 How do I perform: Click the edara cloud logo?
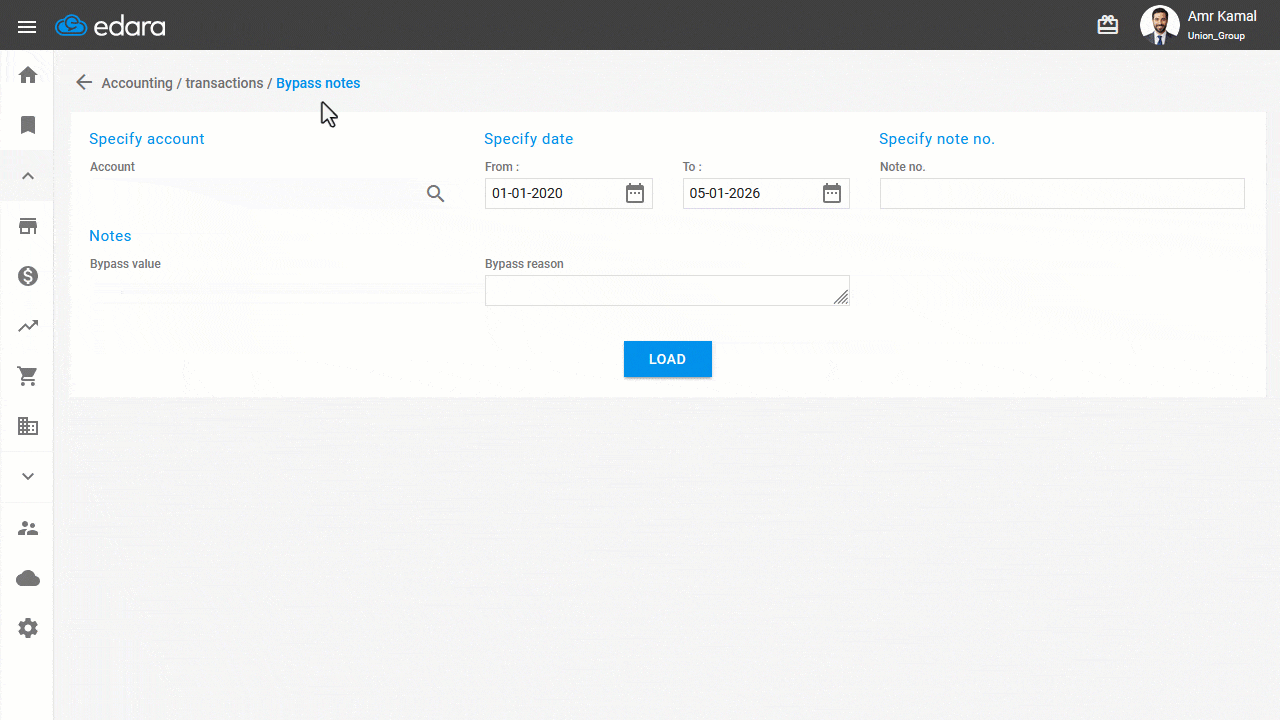point(110,26)
